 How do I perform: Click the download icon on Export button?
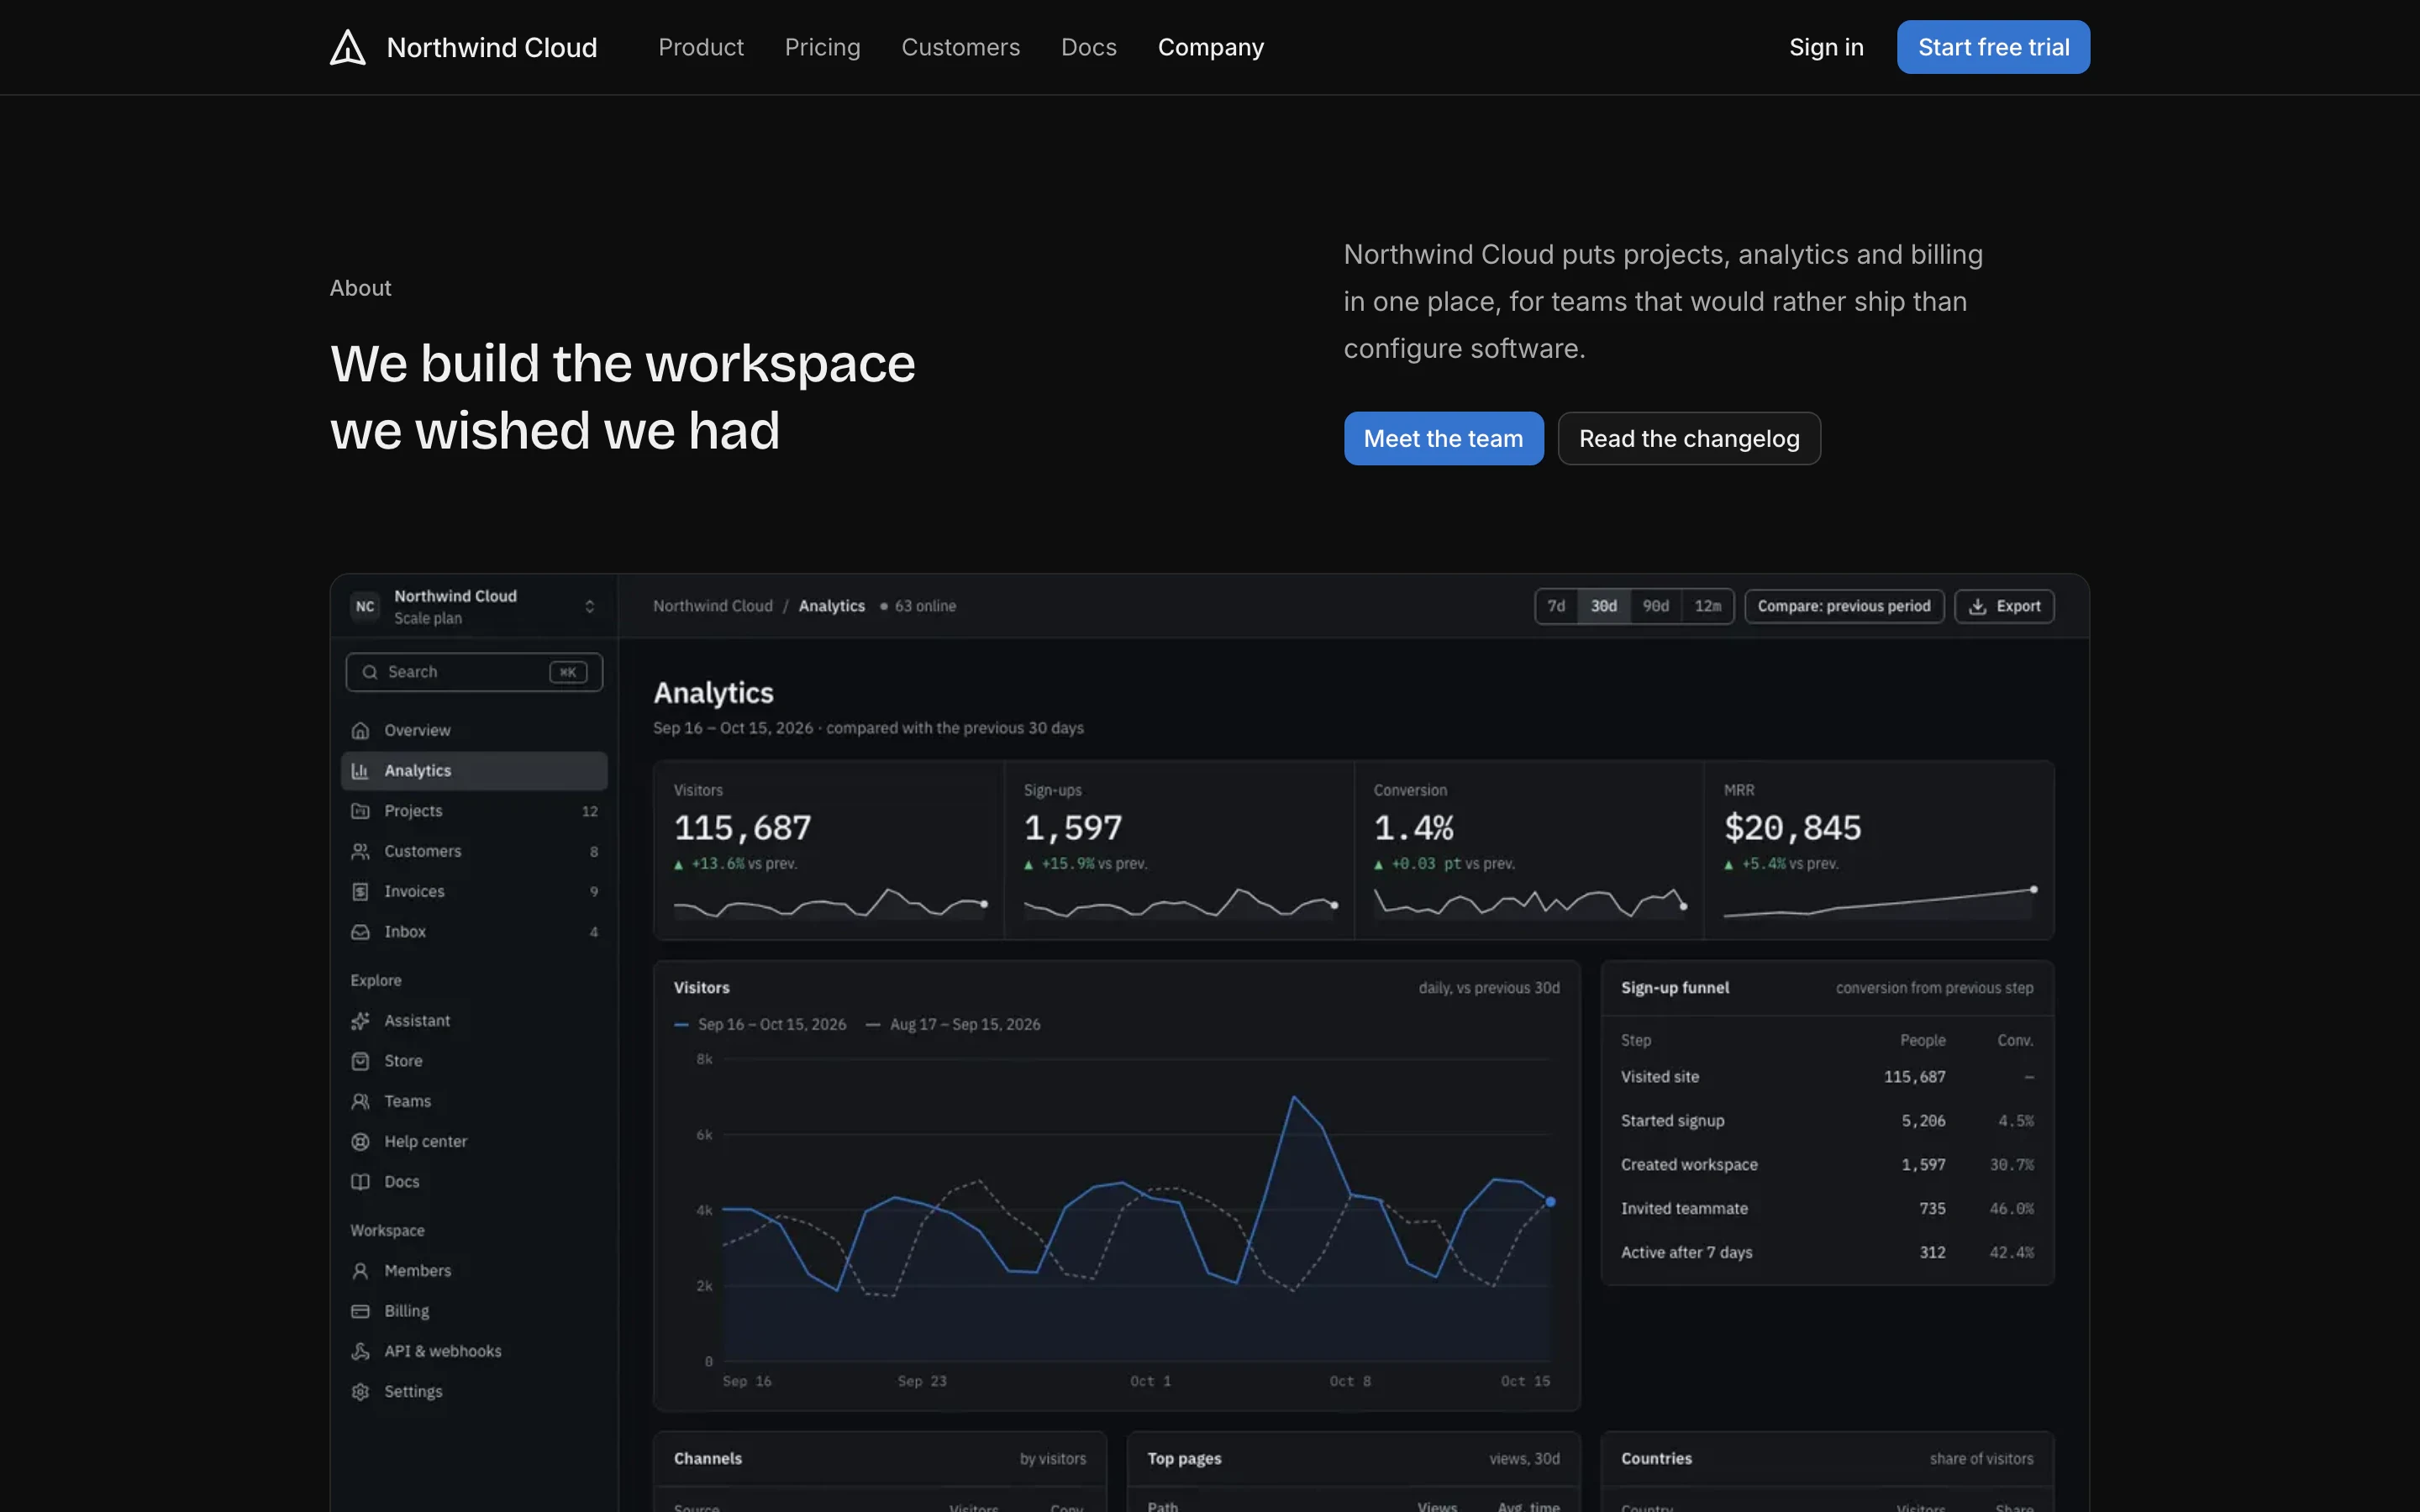1977,606
